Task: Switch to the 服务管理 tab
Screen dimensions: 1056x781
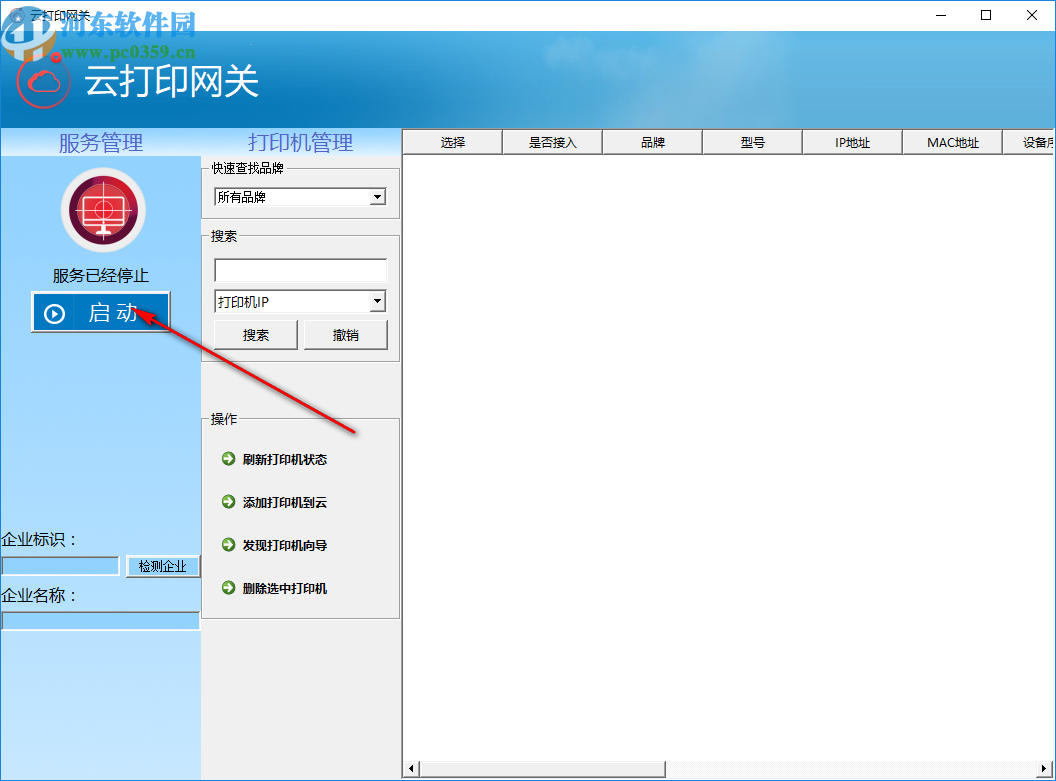Action: point(100,142)
